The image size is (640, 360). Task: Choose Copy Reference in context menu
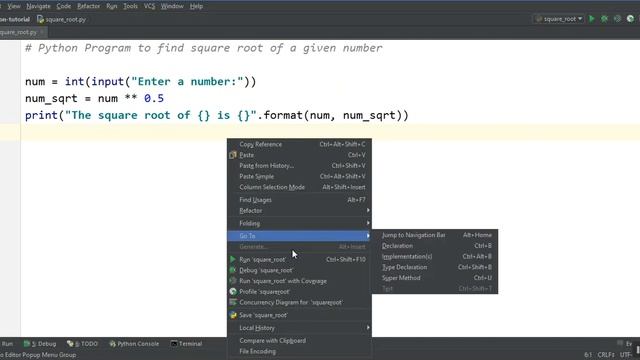coord(299,144)
